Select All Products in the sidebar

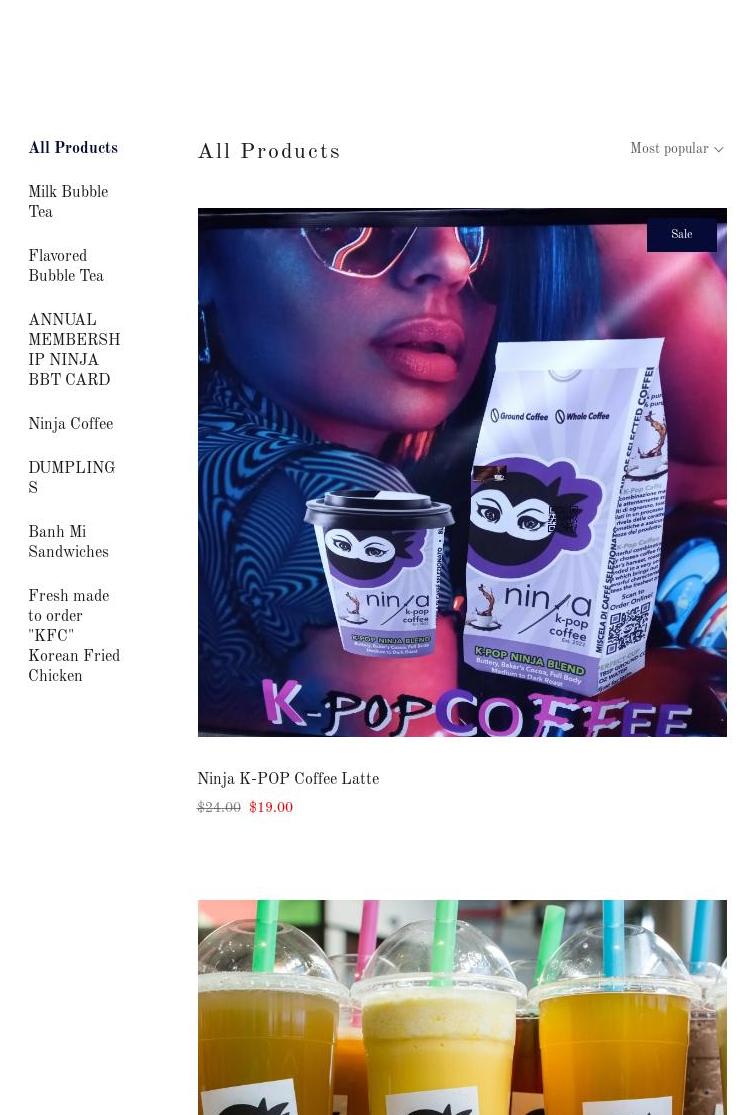(x=73, y=147)
